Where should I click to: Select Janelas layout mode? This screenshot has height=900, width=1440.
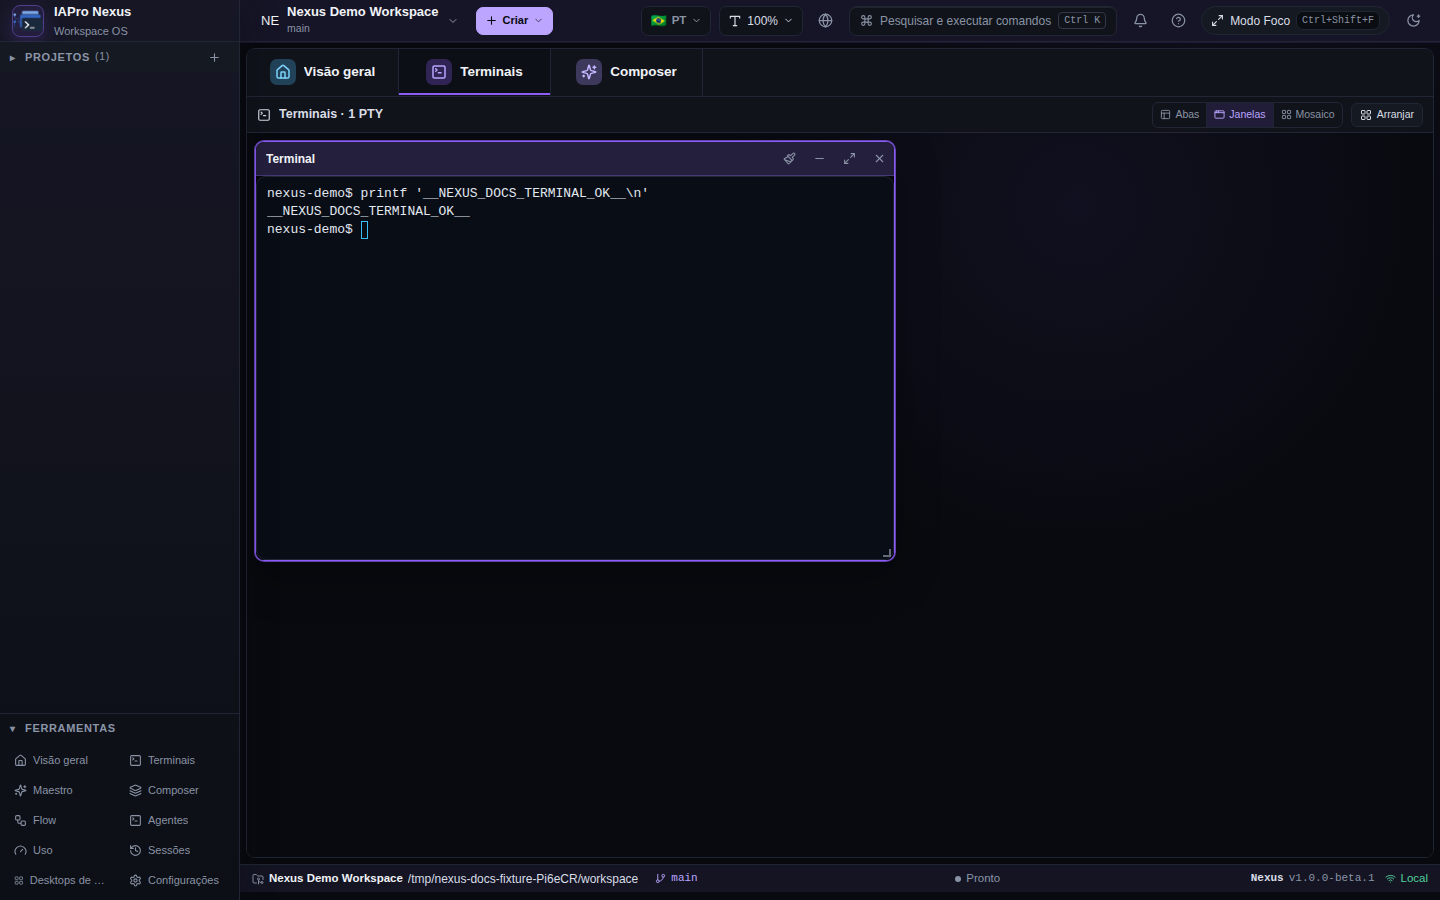click(1240, 115)
